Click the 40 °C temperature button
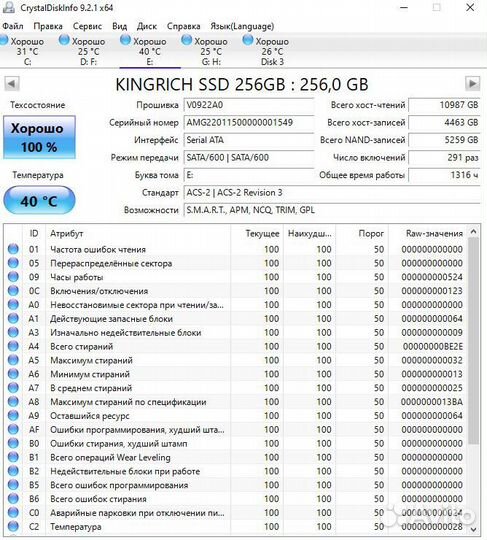487x540 pixels. 39,200
